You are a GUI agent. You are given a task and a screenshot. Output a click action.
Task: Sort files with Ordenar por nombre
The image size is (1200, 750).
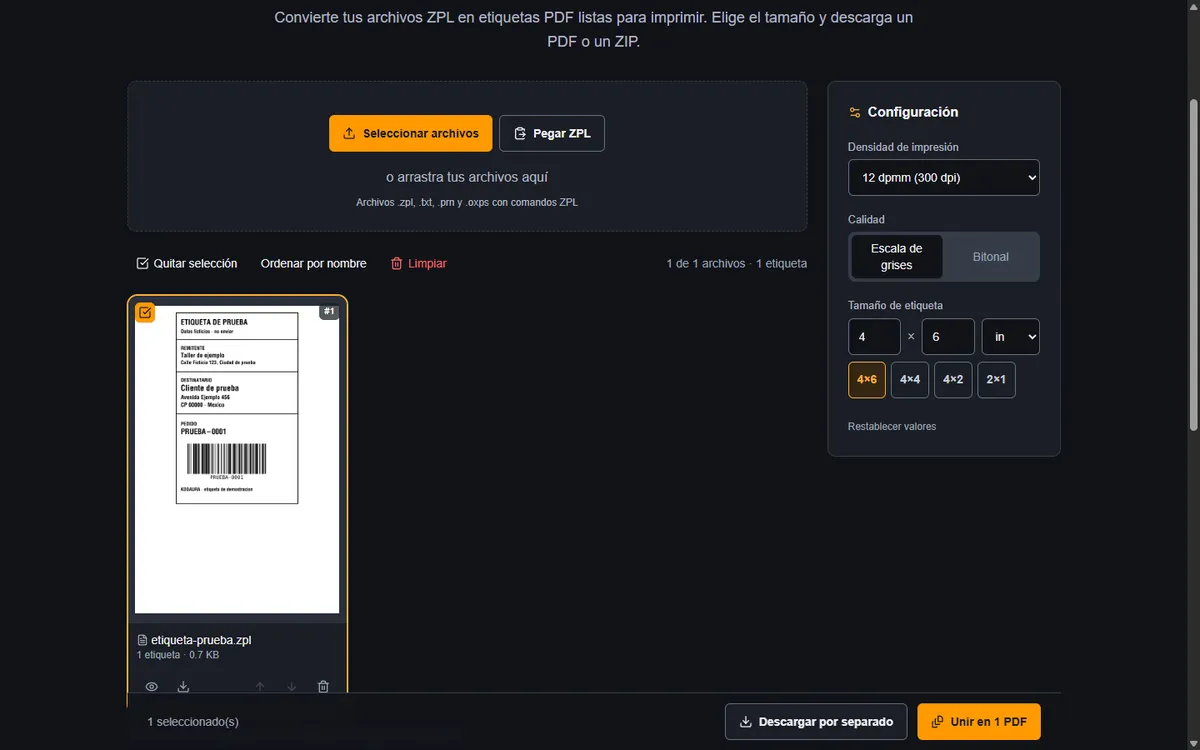click(x=313, y=263)
